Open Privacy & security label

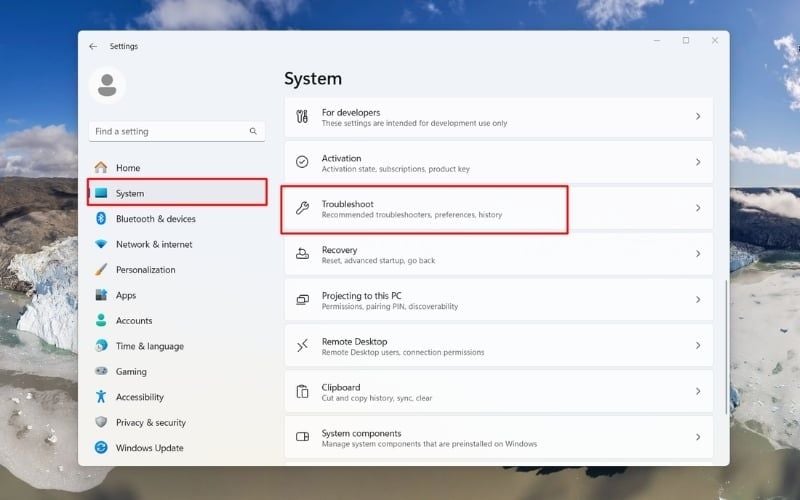pyautogui.click(x=151, y=422)
